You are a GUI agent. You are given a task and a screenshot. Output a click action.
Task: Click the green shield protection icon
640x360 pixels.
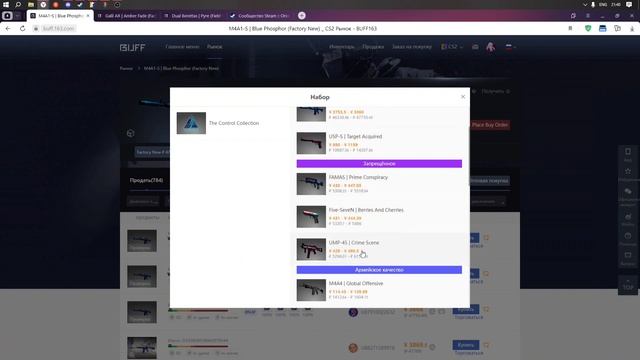[588, 29]
